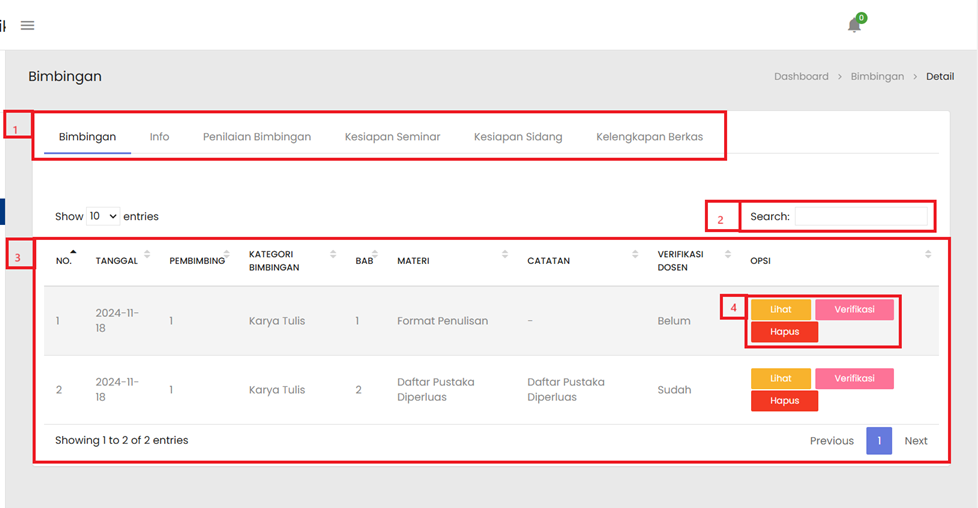Image resolution: width=978 pixels, height=508 pixels.
Task: Sort table by TANGGAL column
Action: 147,254
